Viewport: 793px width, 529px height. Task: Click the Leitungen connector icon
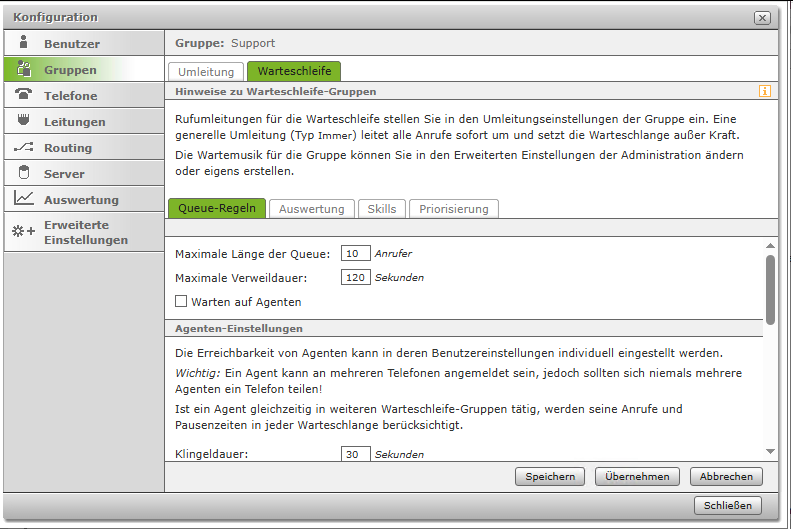pyautogui.click(x=23, y=121)
